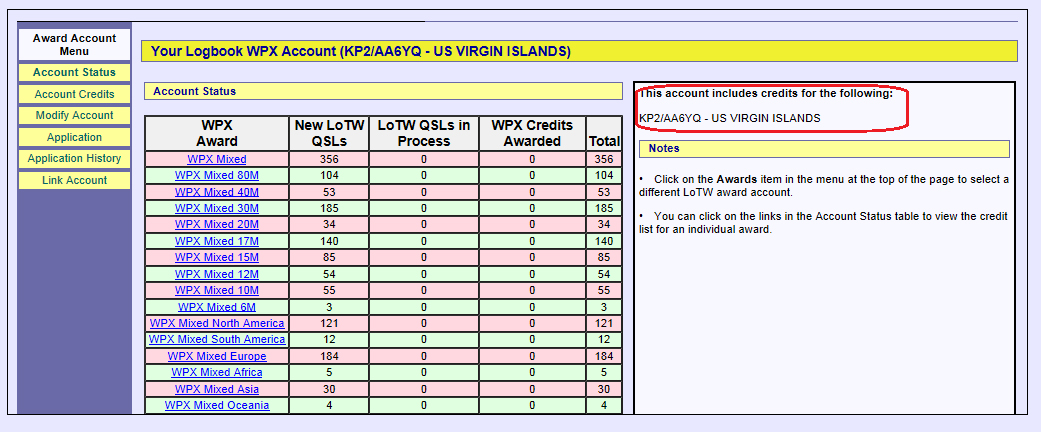Open the WPX Mixed award link
Screen dimensions: 1041x432
[x=216, y=159]
